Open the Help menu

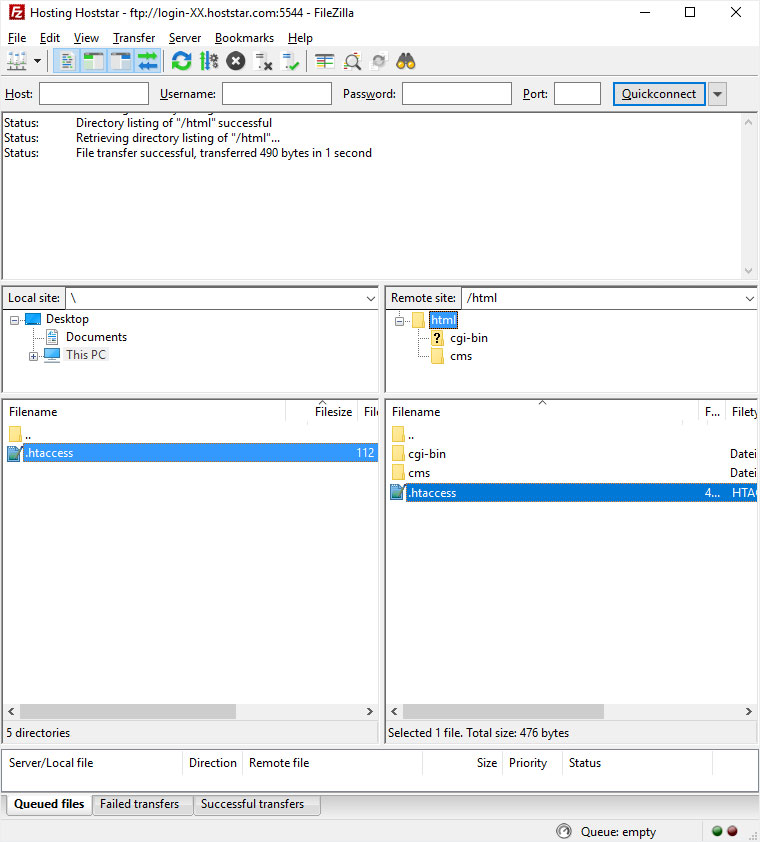coord(300,38)
